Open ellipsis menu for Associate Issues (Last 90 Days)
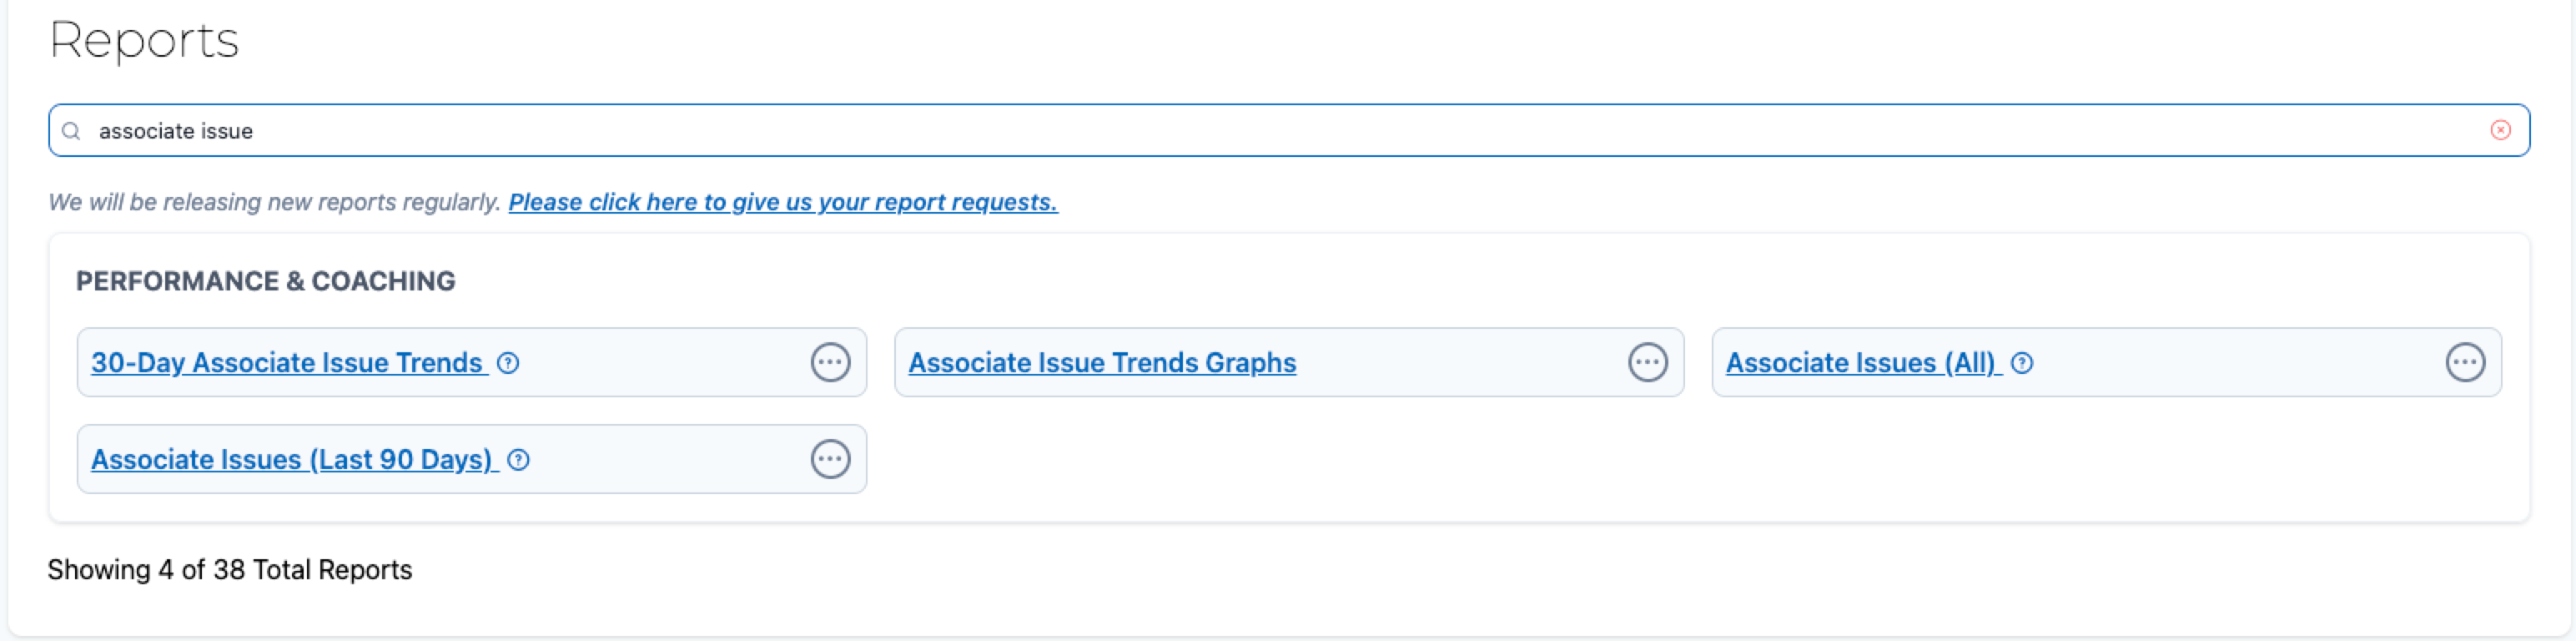This screenshot has height=641, width=2576. pyautogui.click(x=830, y=459)
